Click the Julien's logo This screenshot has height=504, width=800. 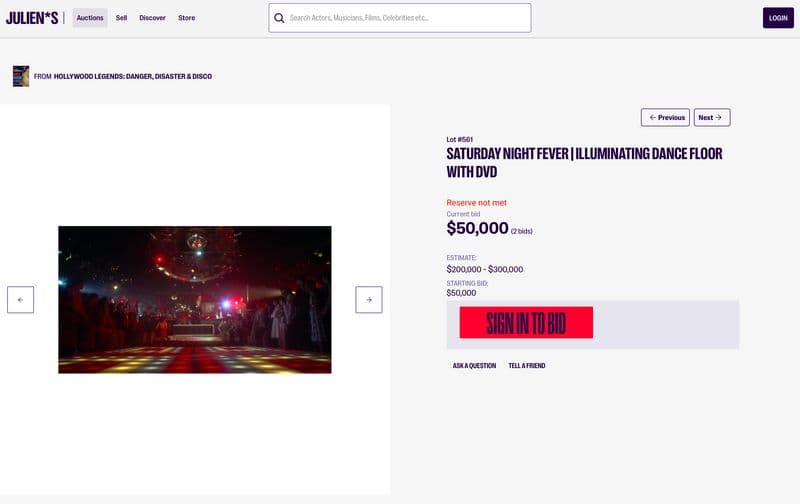(32, 18)
